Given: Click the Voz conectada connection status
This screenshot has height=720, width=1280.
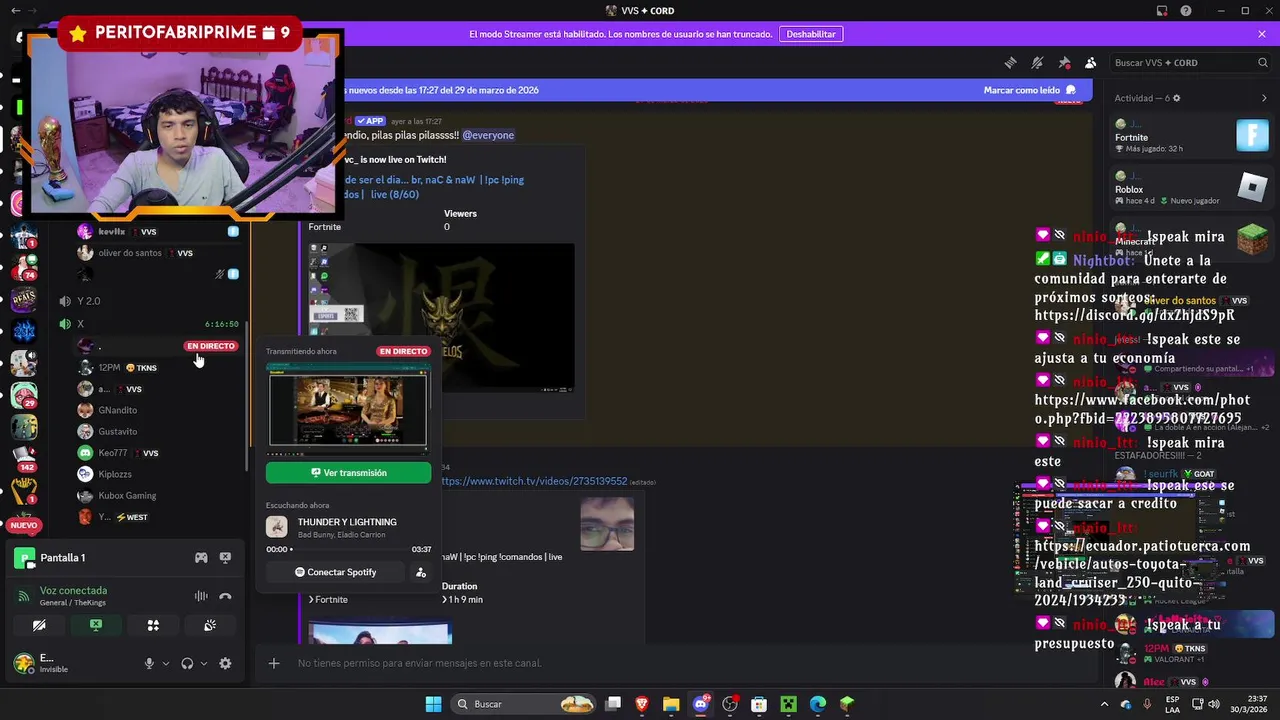Looking at the screenshot, I should (73, 590).
